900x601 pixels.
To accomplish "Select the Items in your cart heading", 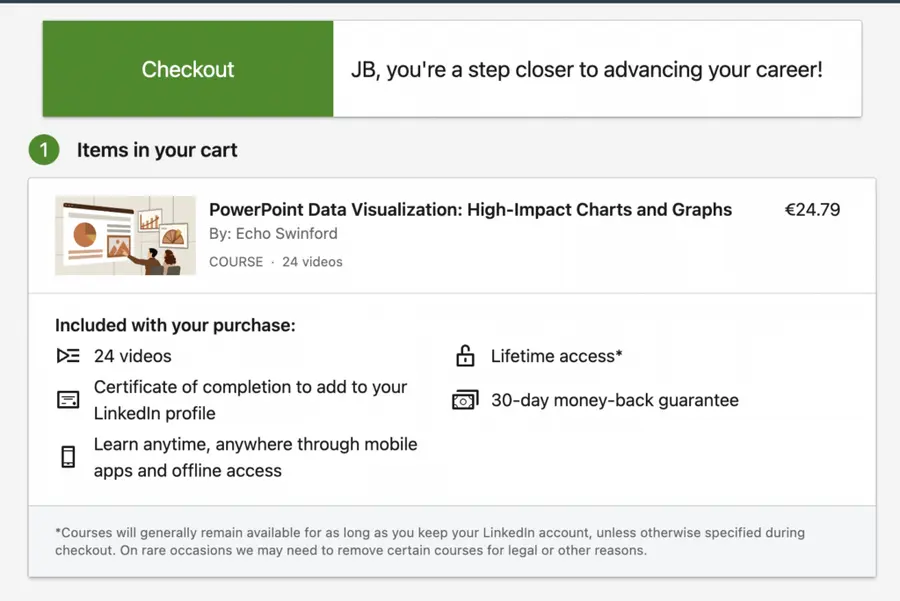I will pos(156,150).
